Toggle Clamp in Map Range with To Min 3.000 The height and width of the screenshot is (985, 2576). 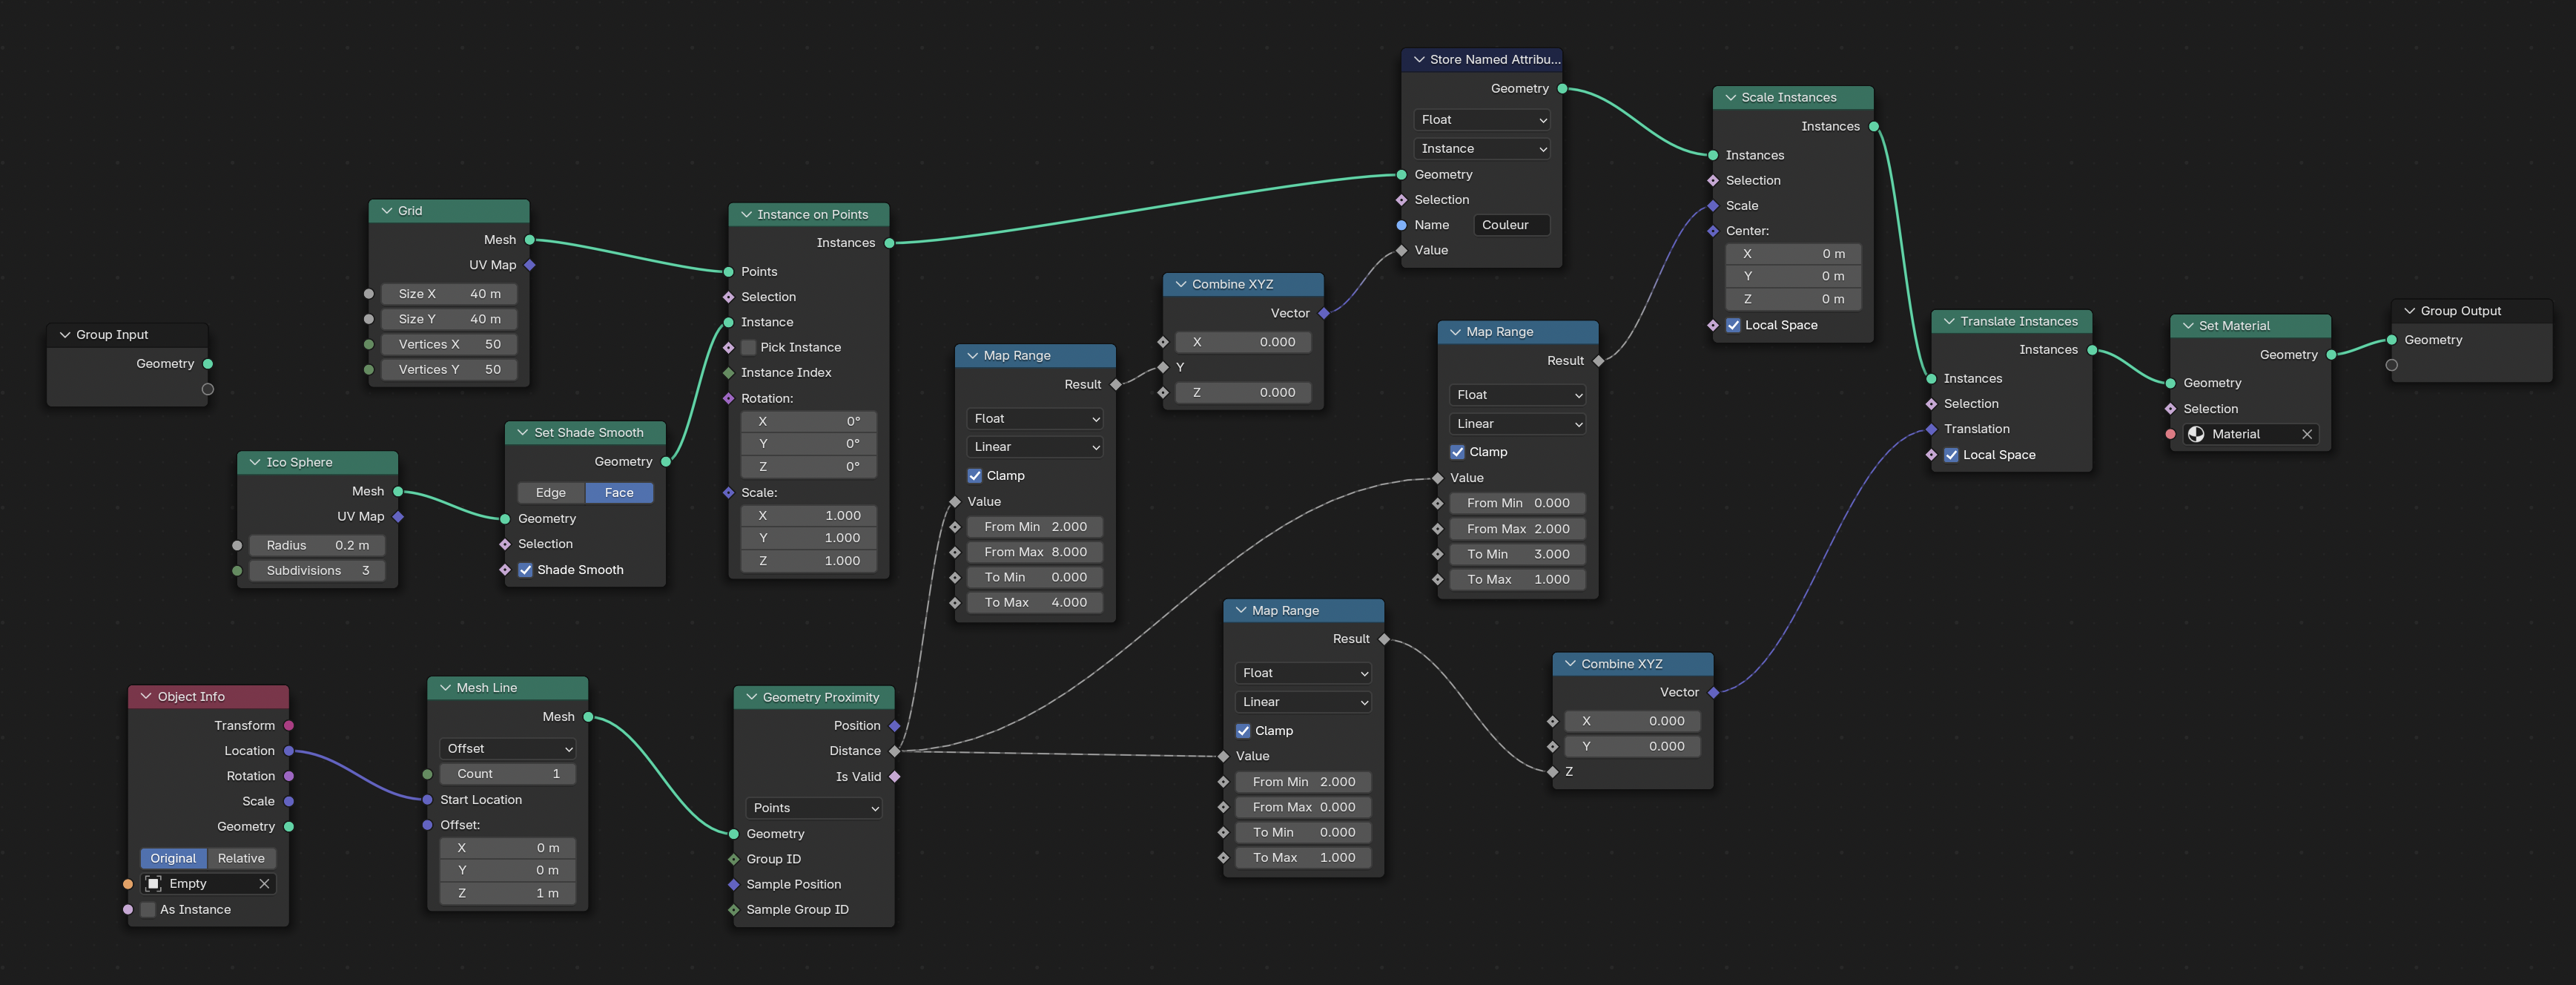pyautogui.click(x=1457, y=452)
